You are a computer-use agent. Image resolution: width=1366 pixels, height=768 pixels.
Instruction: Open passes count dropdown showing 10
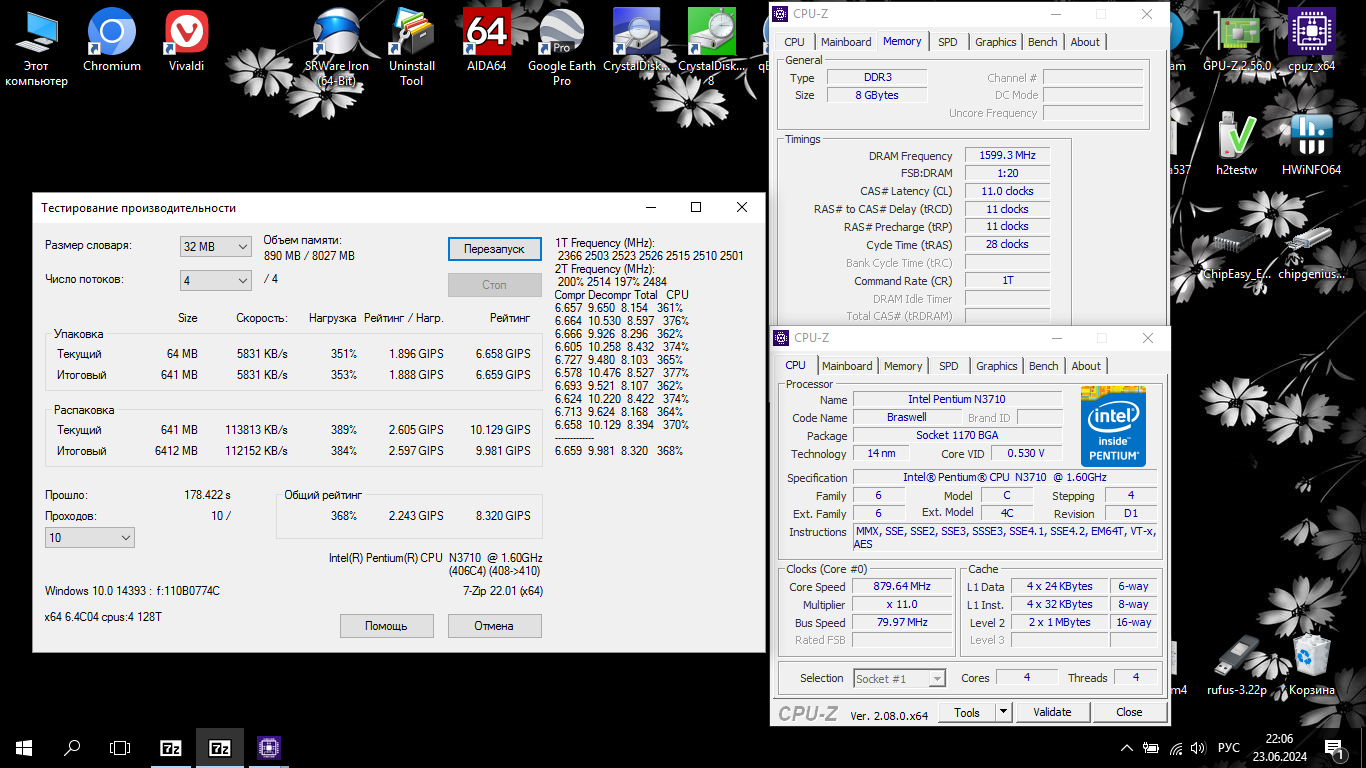pos(90,538)
